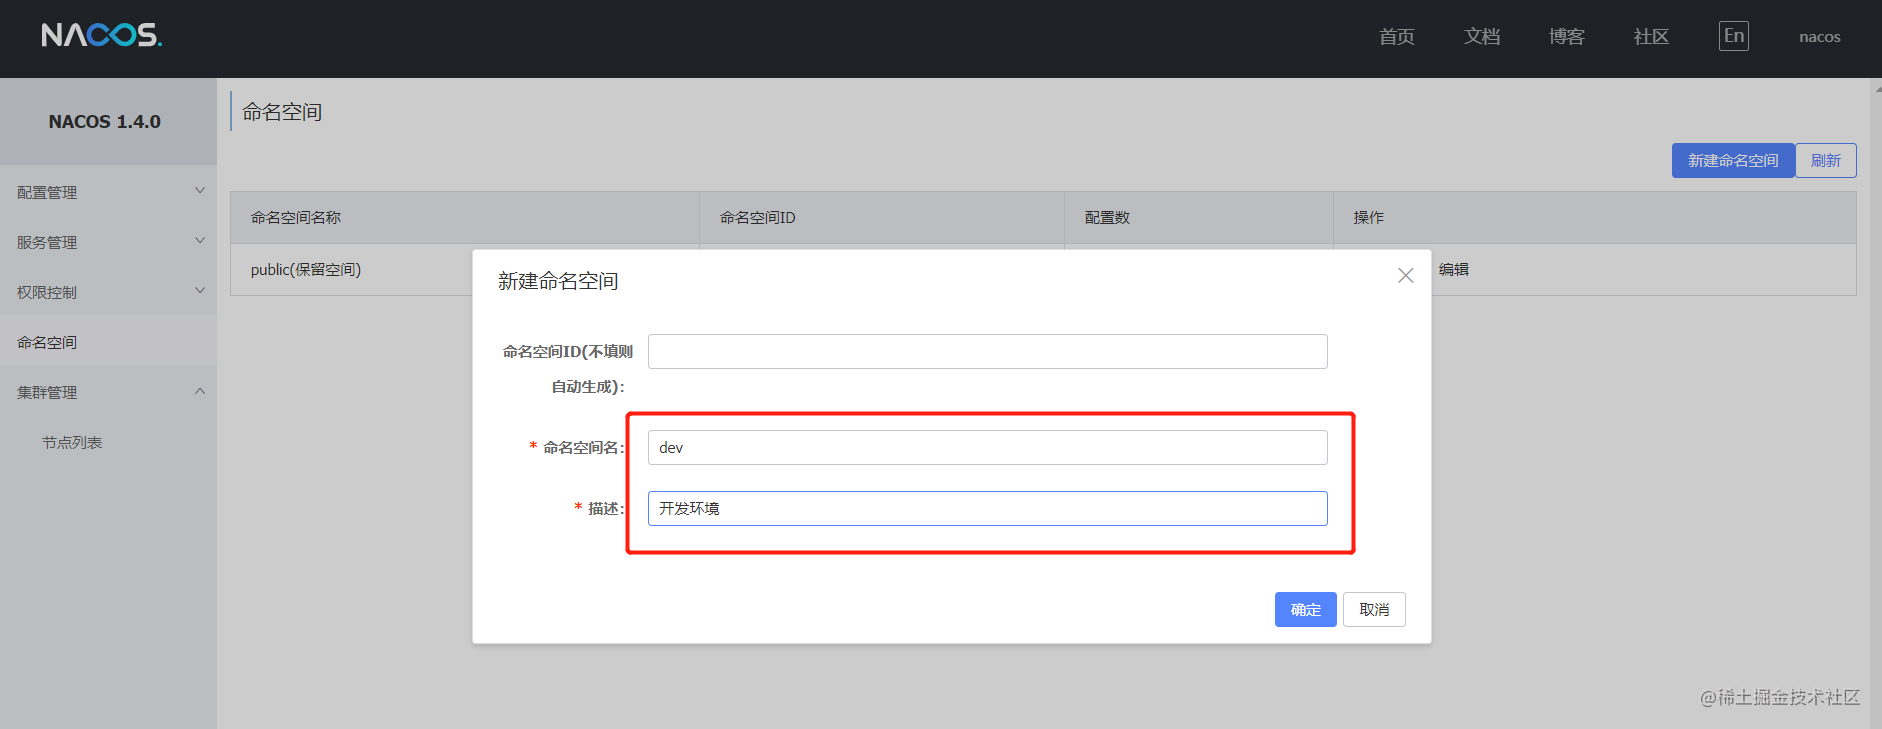Focus the 命名空间名 field containing dev
This screenshot has height=729, width=1882.
coord(987,447)
